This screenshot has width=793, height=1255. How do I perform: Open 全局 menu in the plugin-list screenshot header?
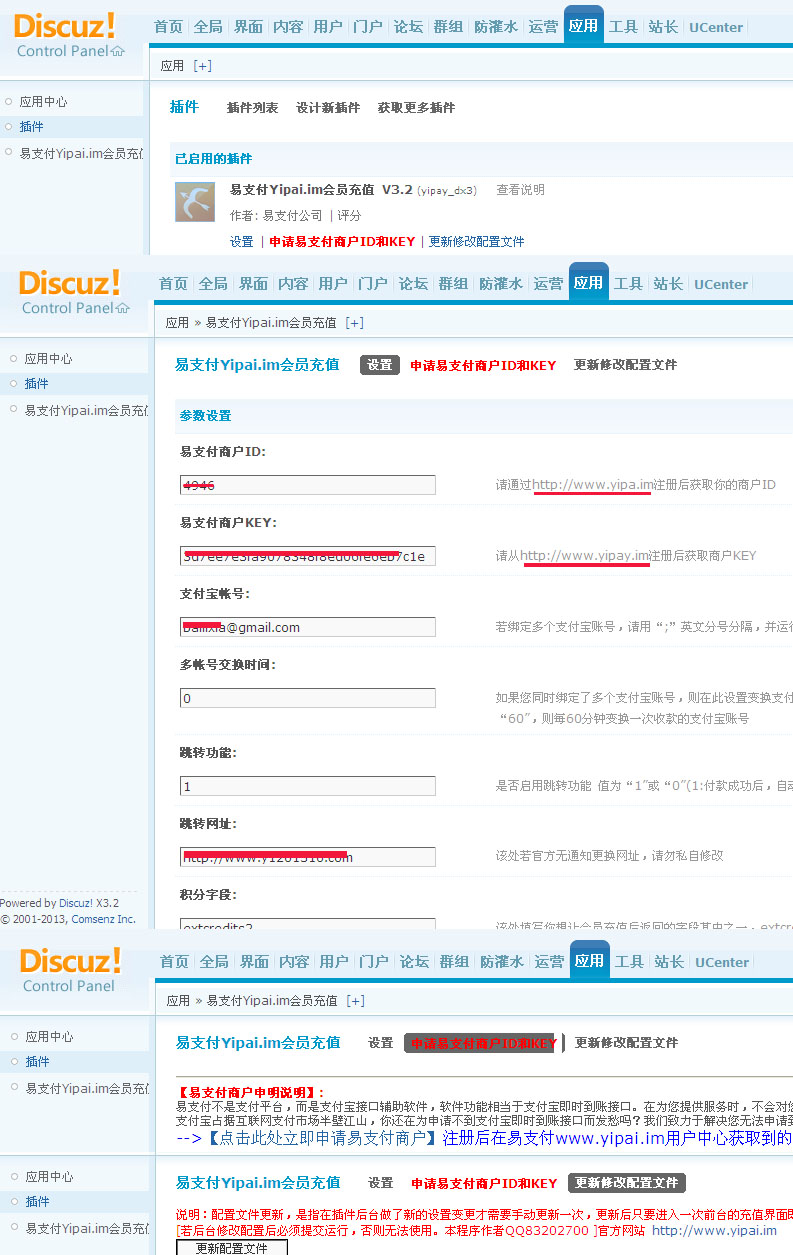click(x=208, y=27)
